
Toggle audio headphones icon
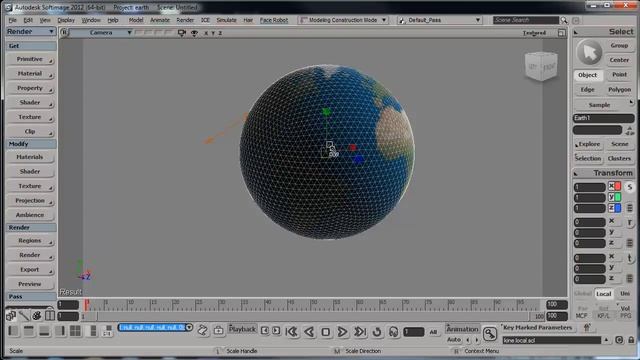tap(393, 332)
